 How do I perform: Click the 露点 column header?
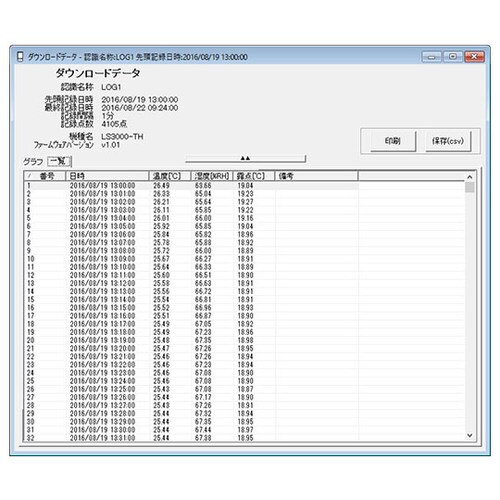coord(254,176)
